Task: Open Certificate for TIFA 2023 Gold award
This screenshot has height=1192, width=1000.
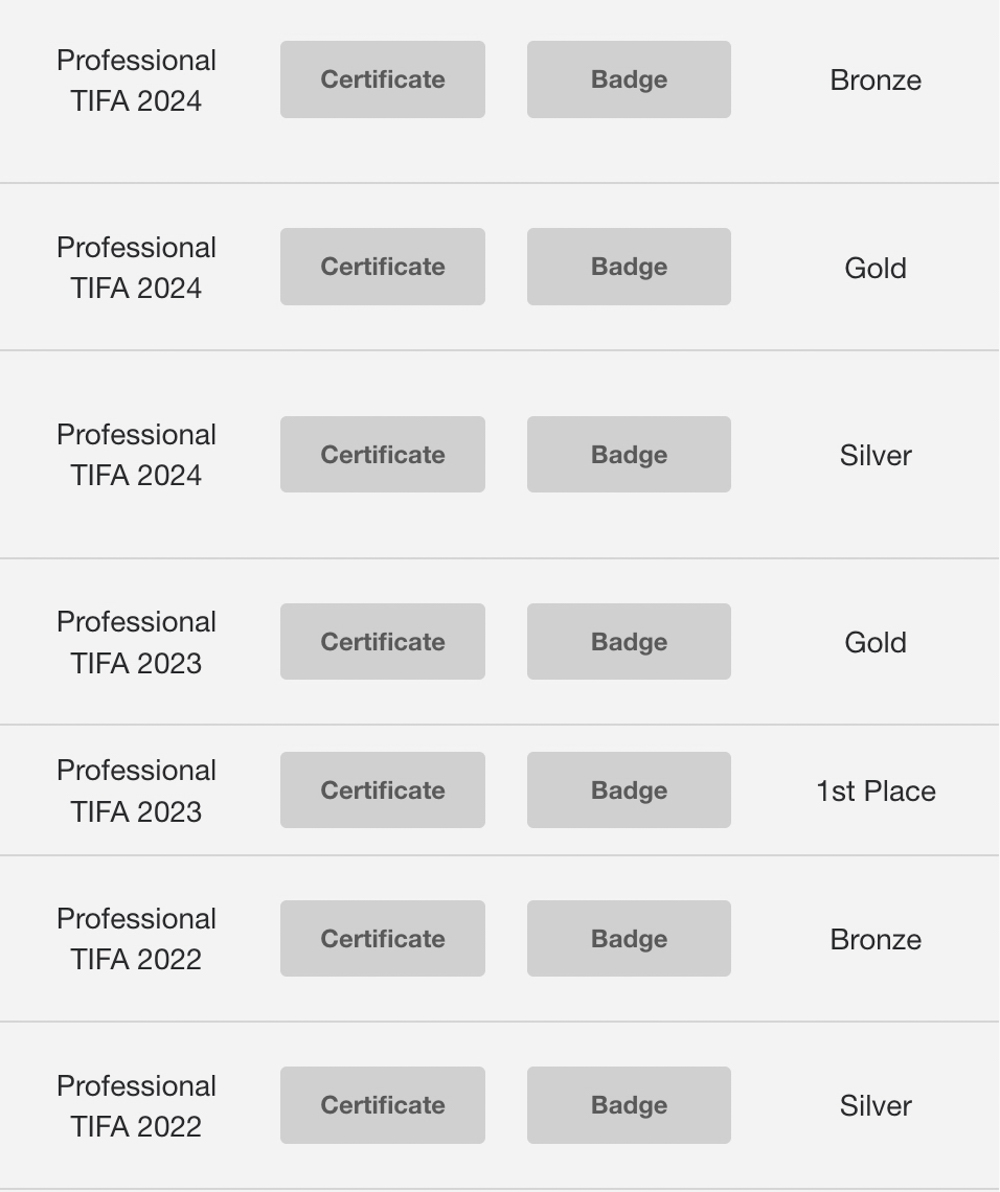Action: pos(383,642)
